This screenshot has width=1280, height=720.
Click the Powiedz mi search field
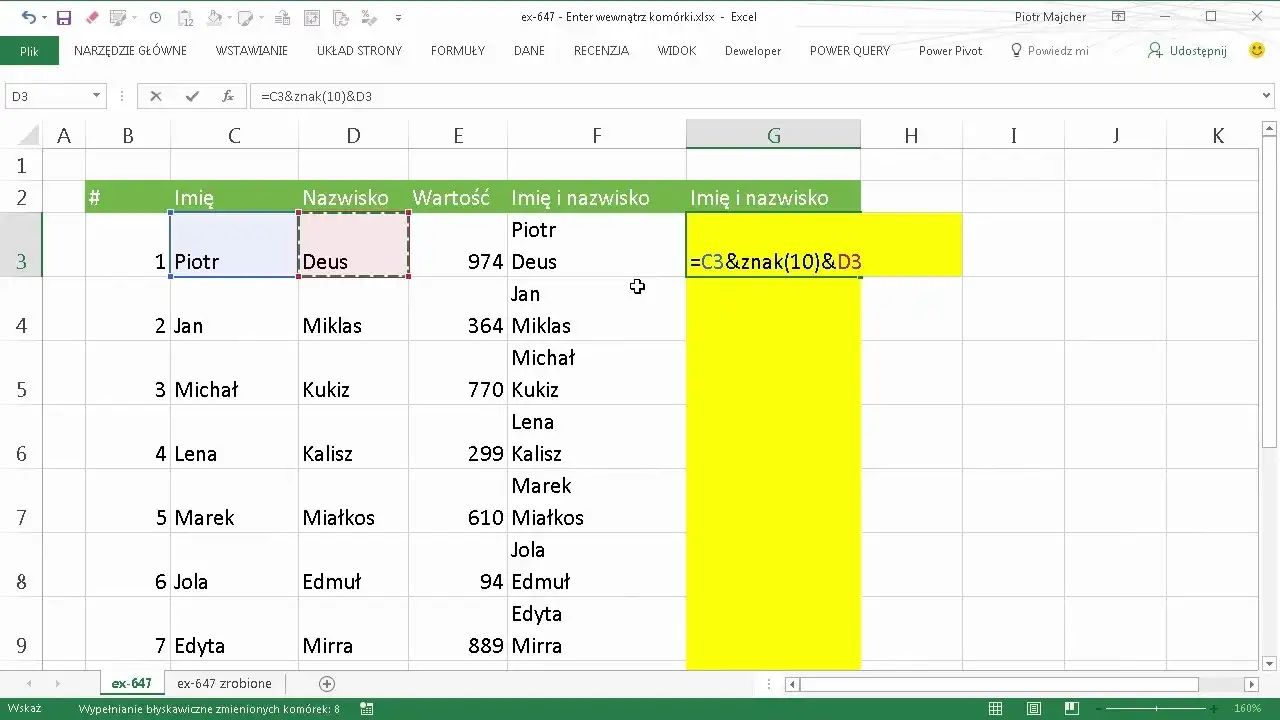point(1050,51)
